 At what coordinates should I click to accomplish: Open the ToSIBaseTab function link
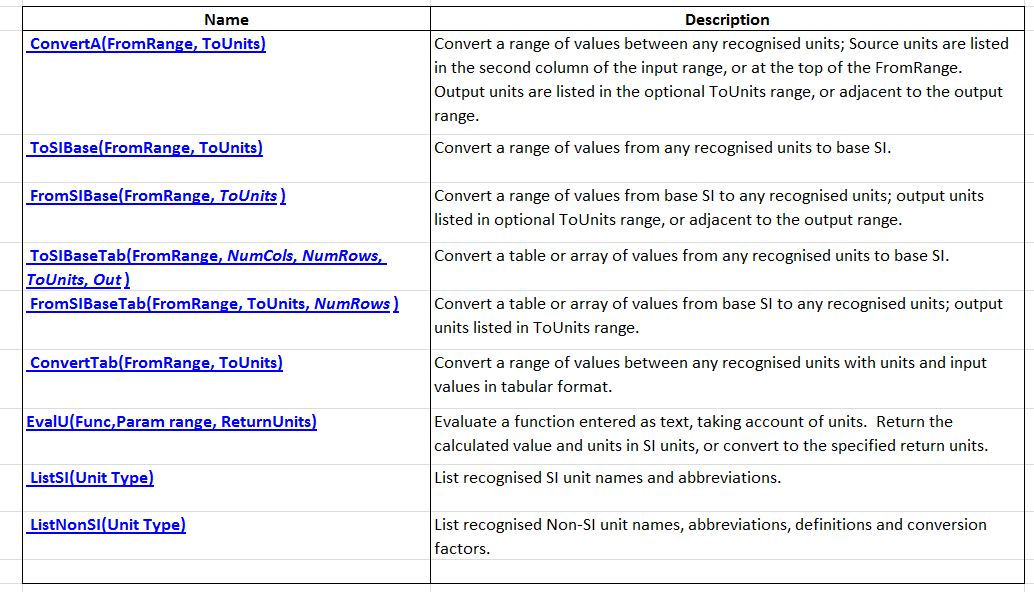[206, 256]
